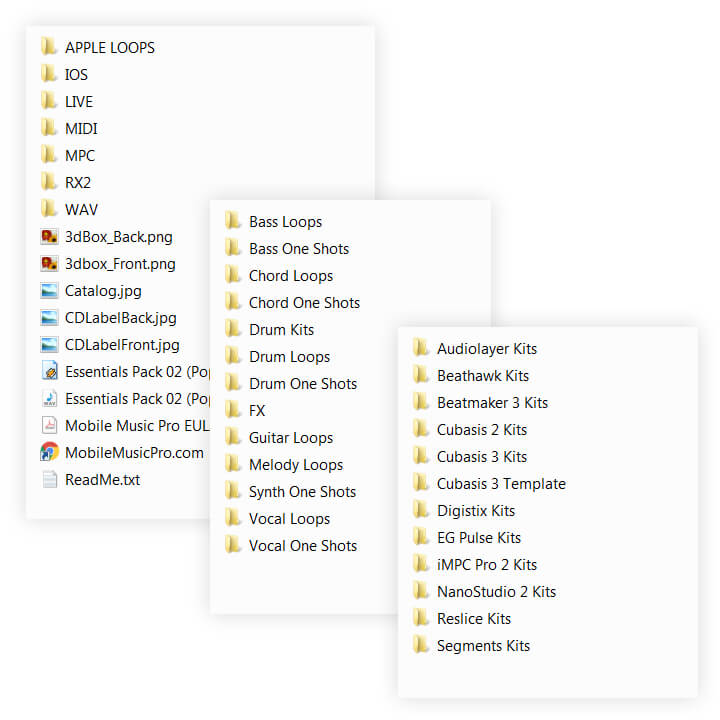The height and width of the screenshot is (720, 720).
Task: Click the RX2 folder icon
Action: click(49, 182)
